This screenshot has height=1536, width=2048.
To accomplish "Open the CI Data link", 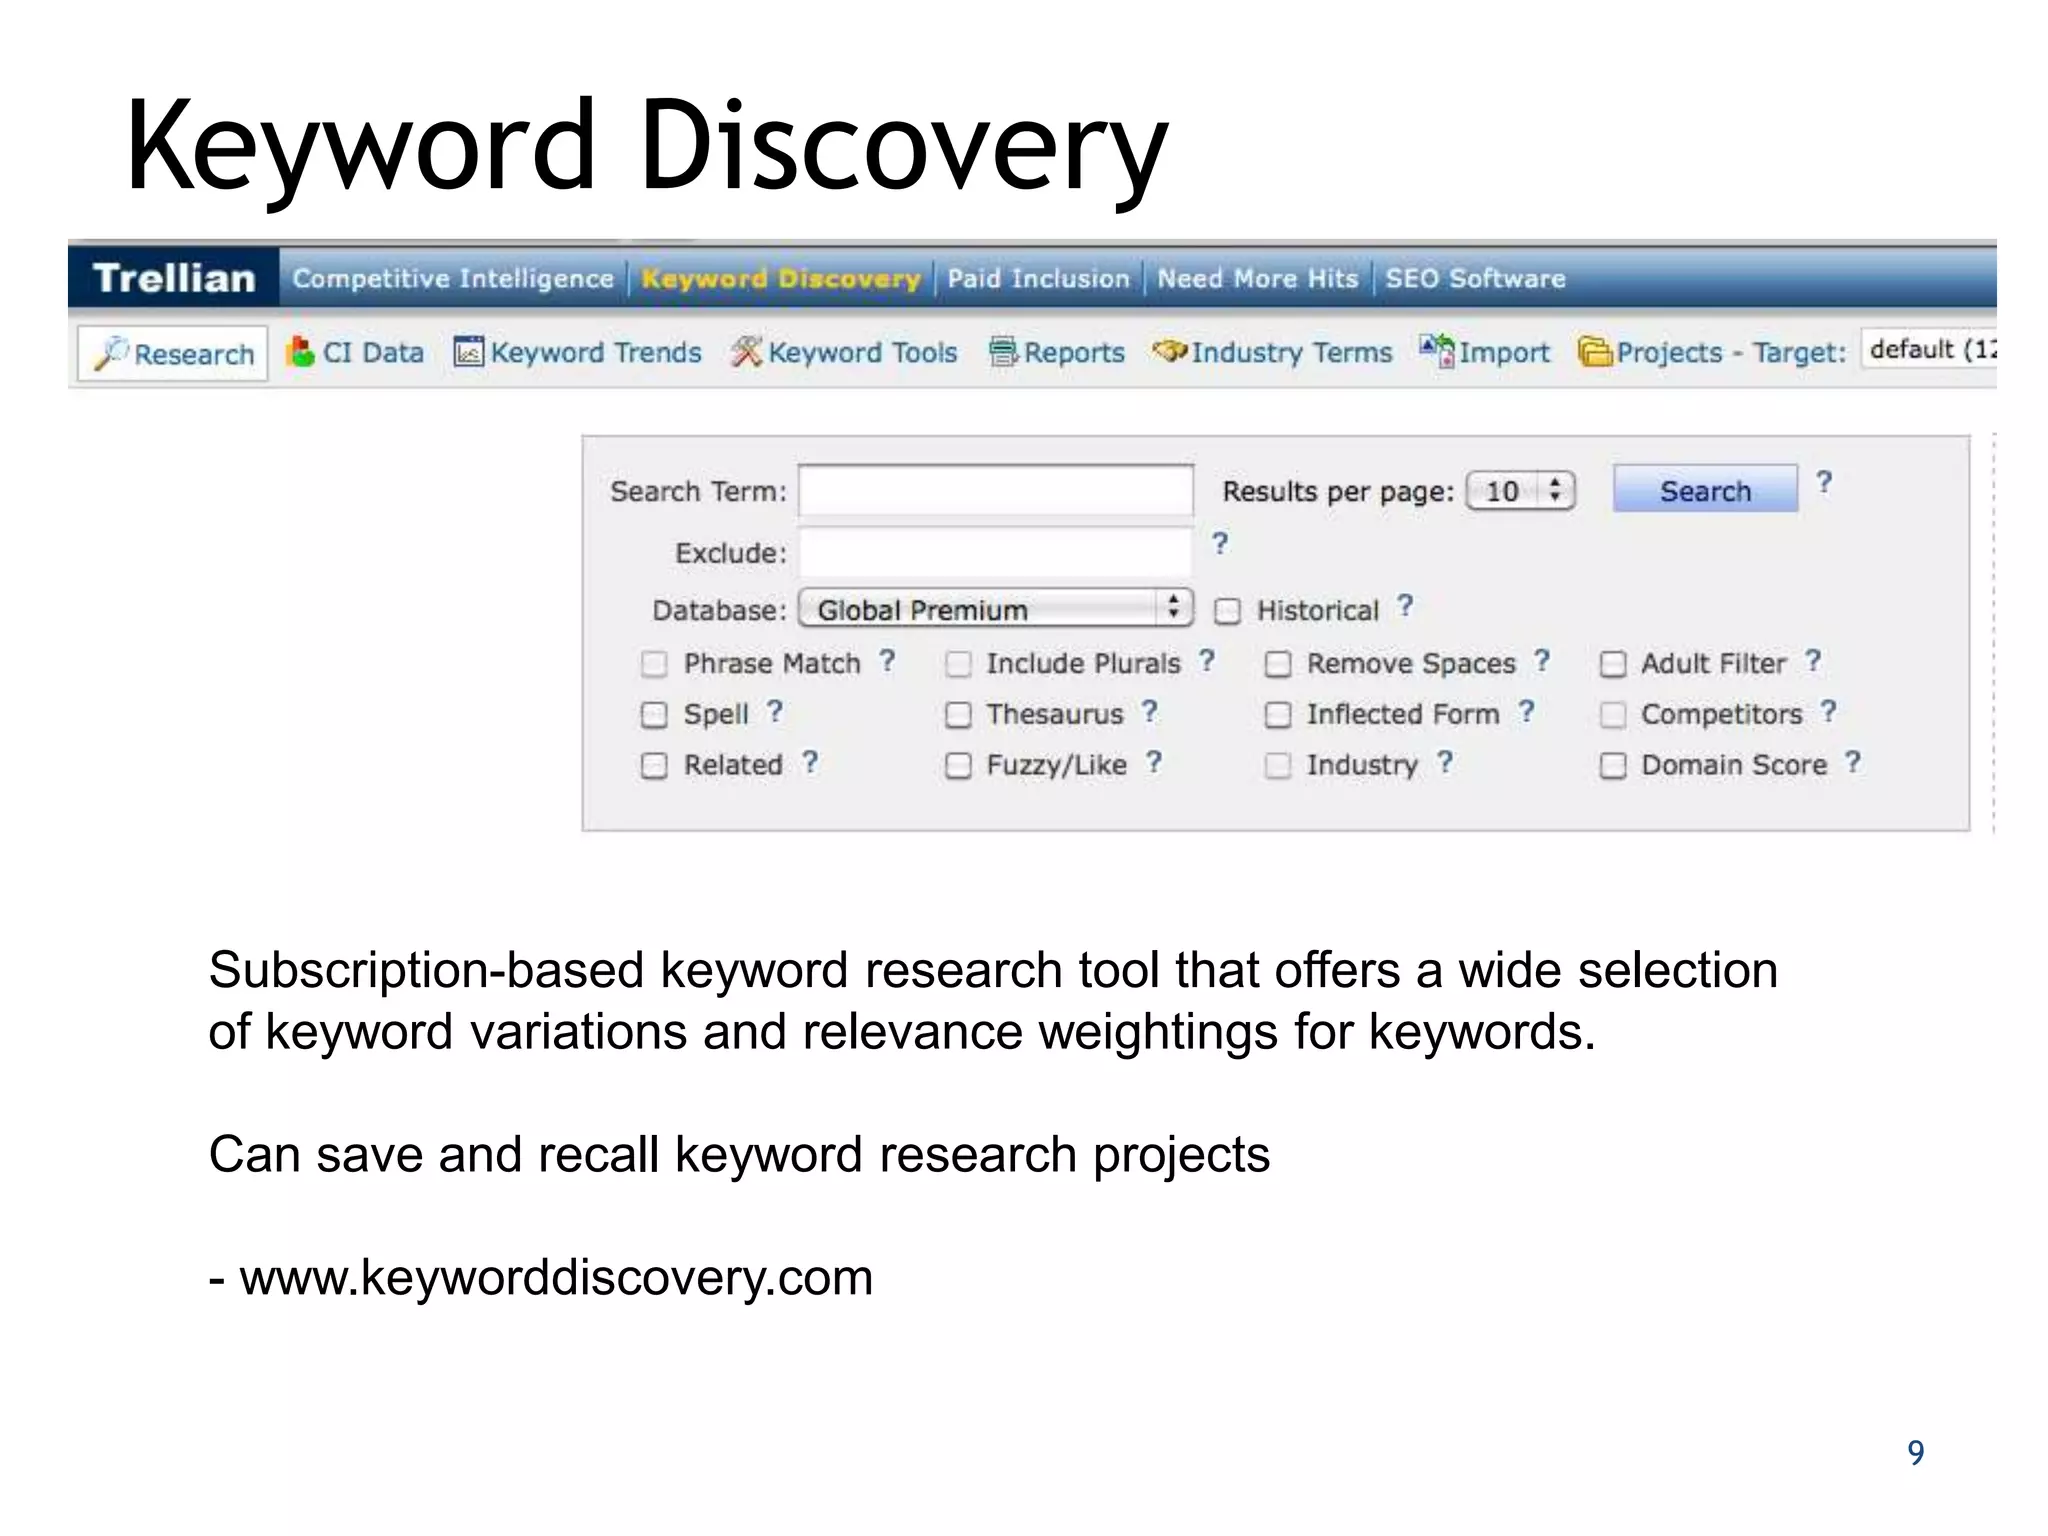I will [373, 352].
